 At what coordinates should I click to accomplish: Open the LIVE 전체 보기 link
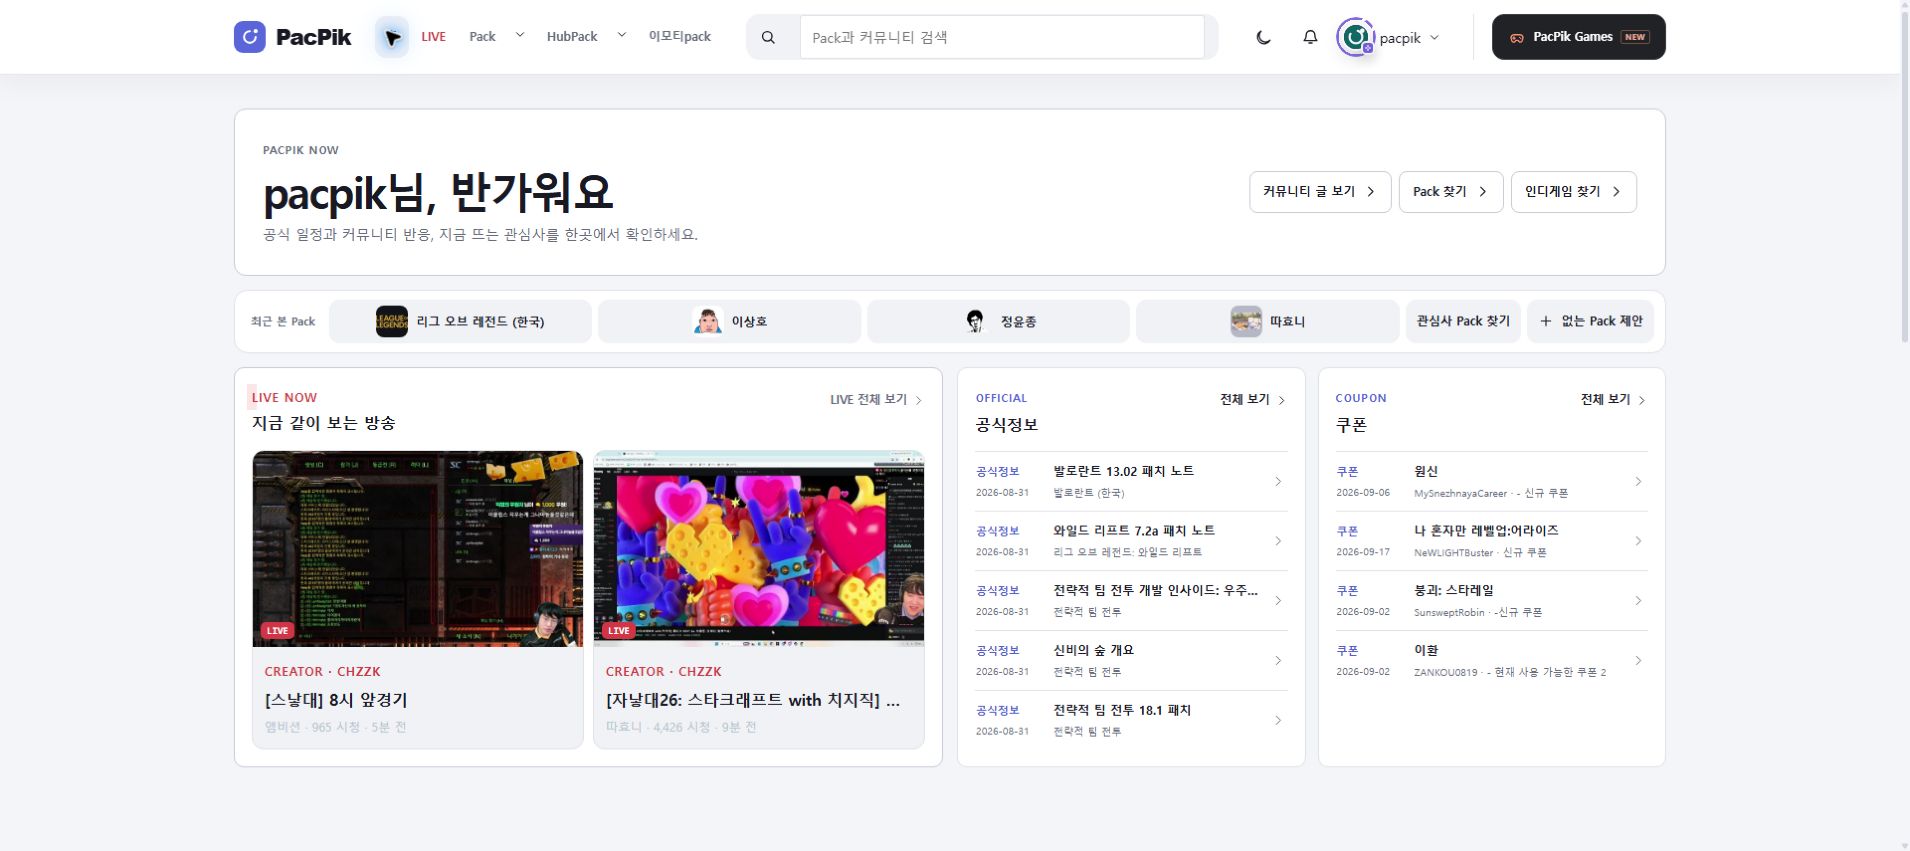tap(876, 399)
